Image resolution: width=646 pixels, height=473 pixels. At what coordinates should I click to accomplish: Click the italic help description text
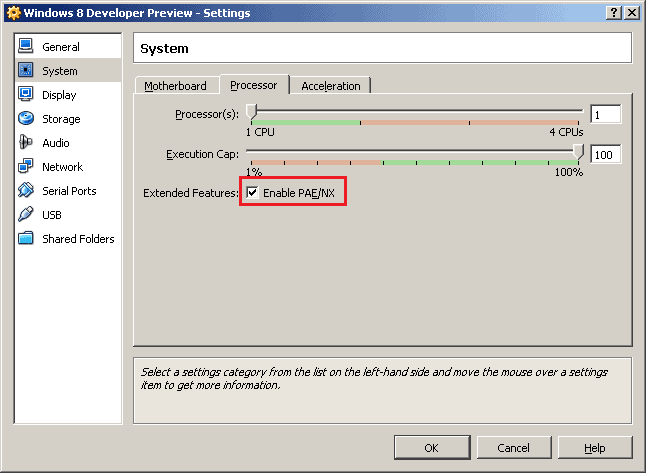[x=374, y=378]
